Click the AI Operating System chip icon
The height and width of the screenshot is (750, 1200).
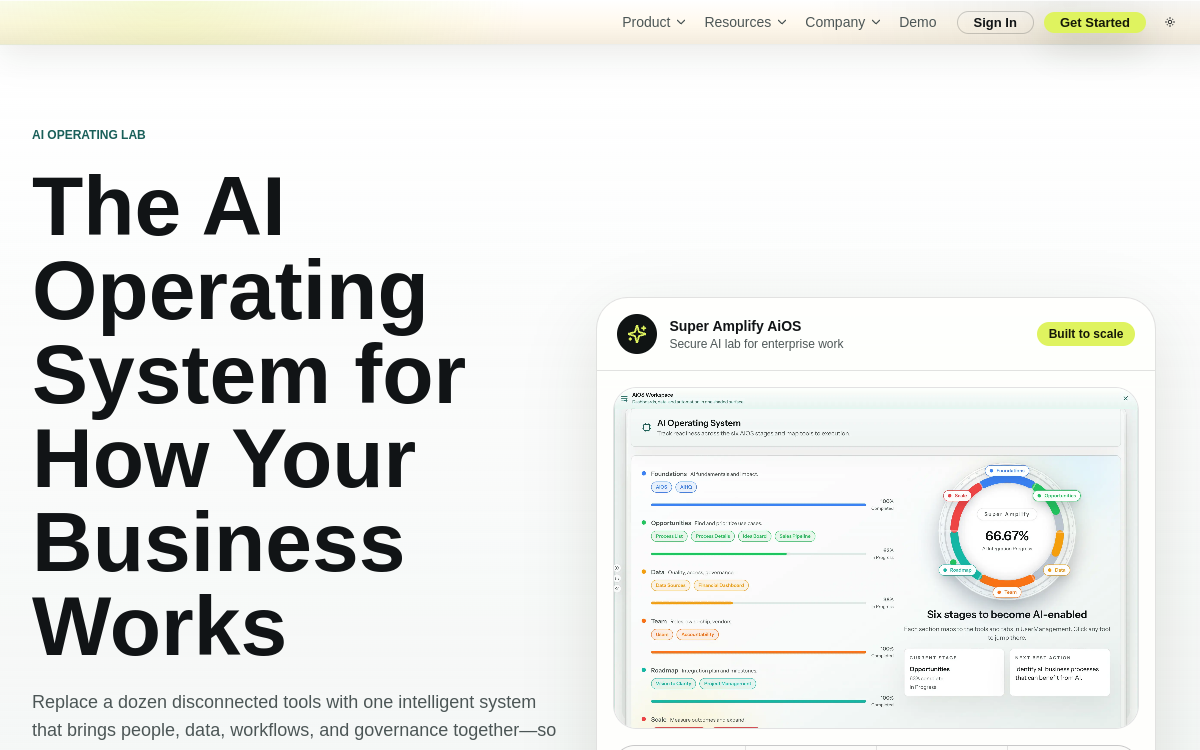click(x=646, y=427)
